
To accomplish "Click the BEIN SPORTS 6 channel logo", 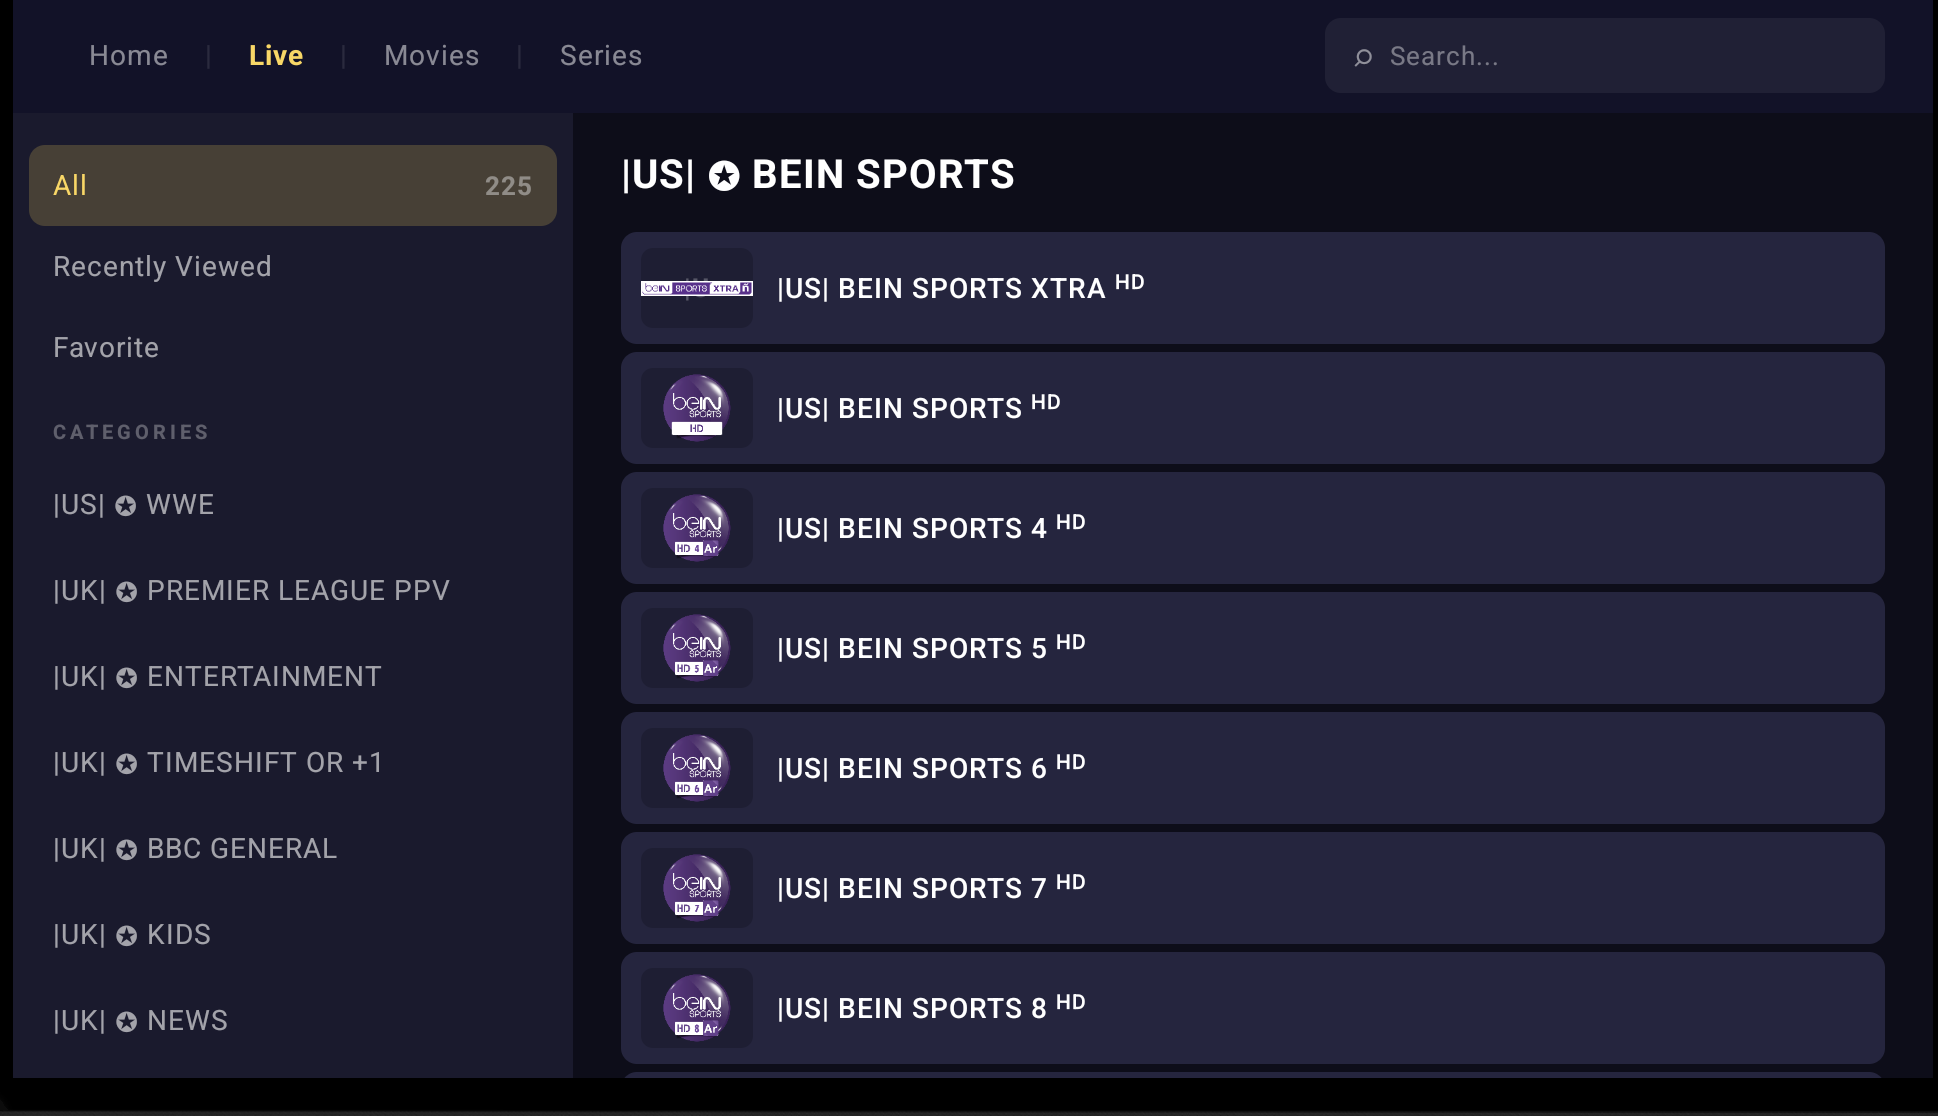I will [x=697, y=768].
